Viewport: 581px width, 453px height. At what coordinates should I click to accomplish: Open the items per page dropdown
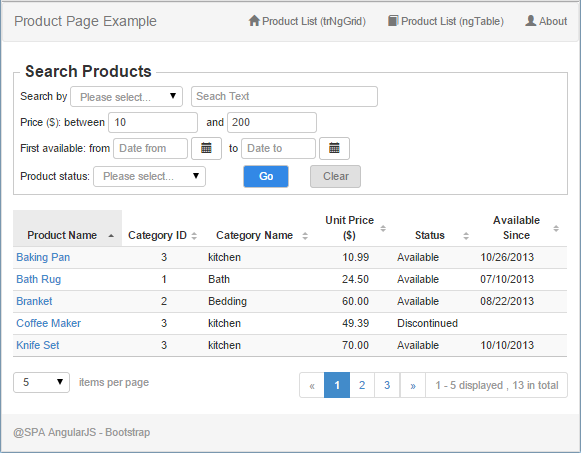[42, 382]
